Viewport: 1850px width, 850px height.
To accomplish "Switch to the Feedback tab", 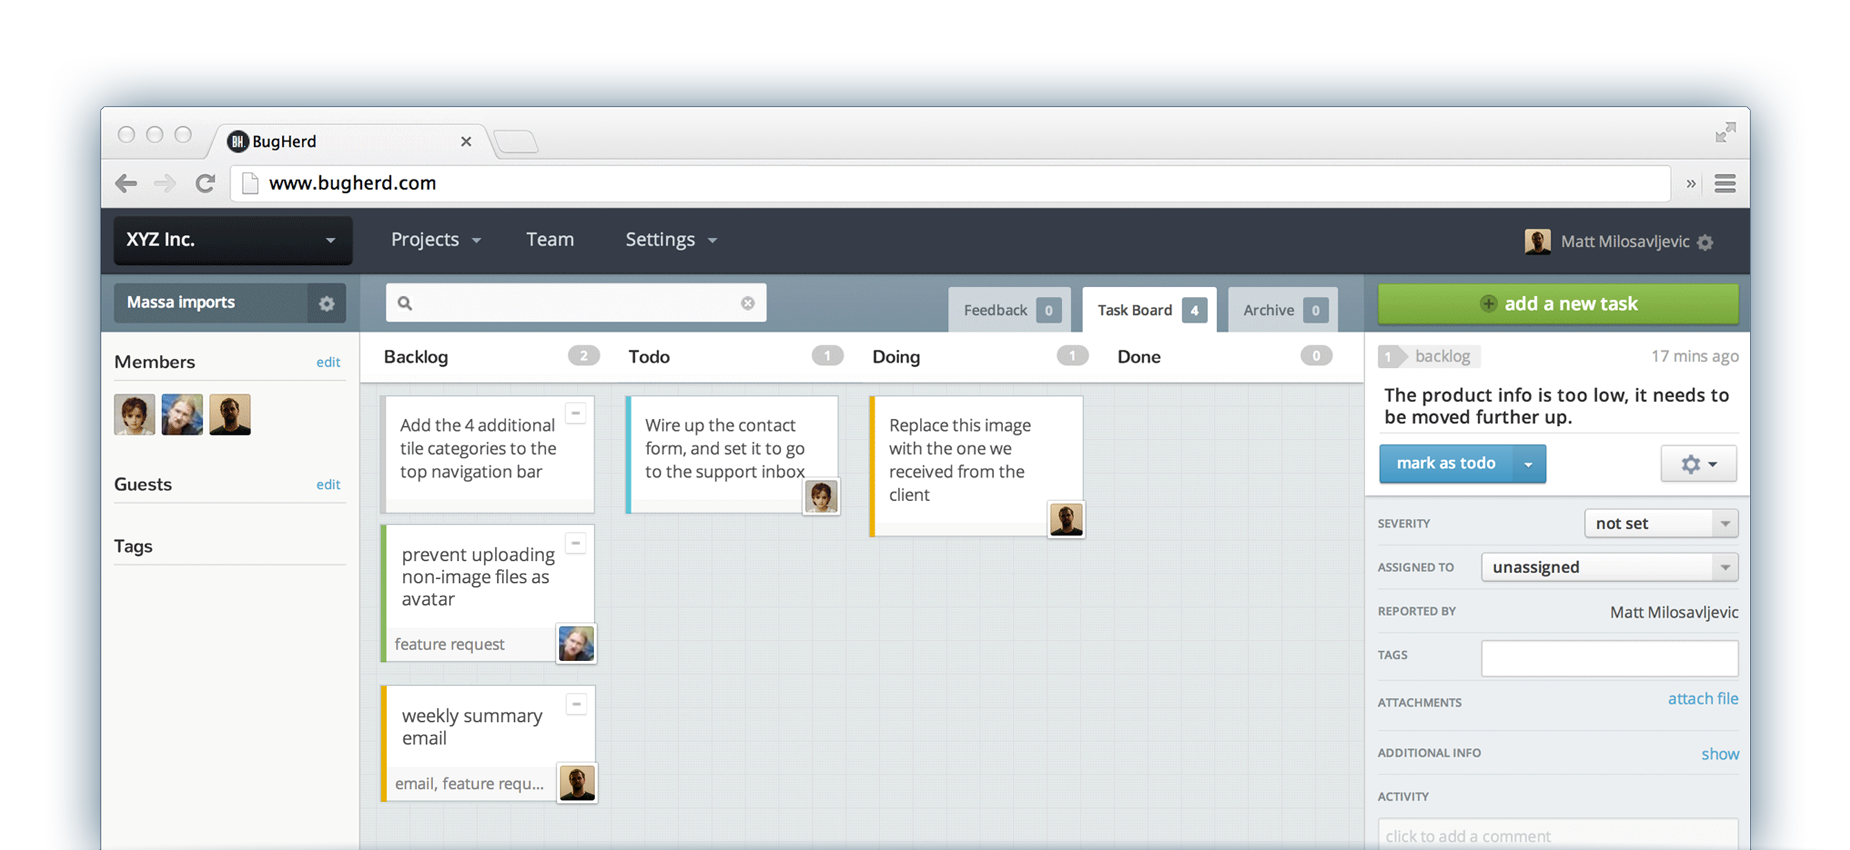I will tap(1009, 310).
